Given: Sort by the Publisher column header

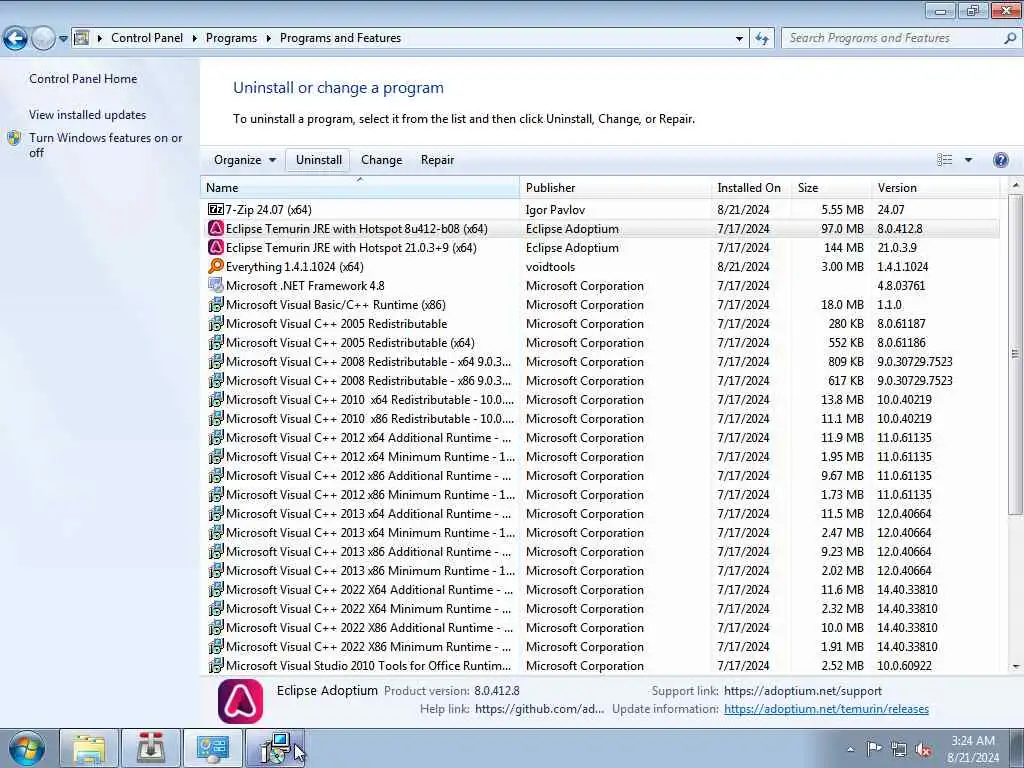Looking at the screenshot, I should pos(615,187).
